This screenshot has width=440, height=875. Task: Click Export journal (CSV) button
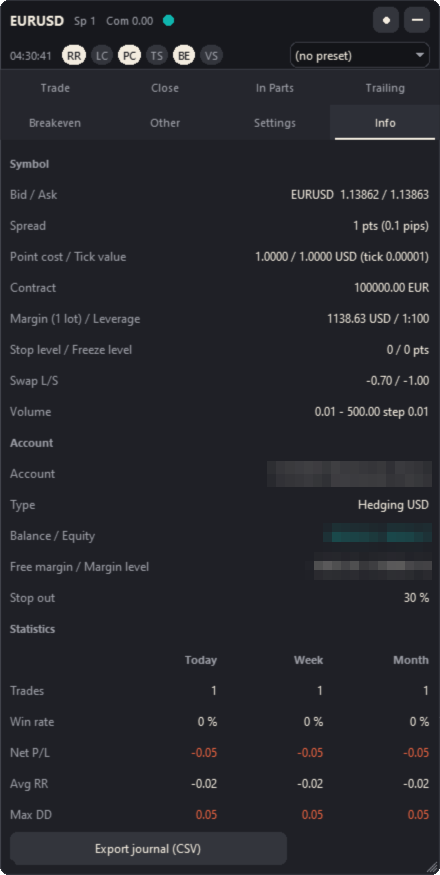(x=148, y=849)
